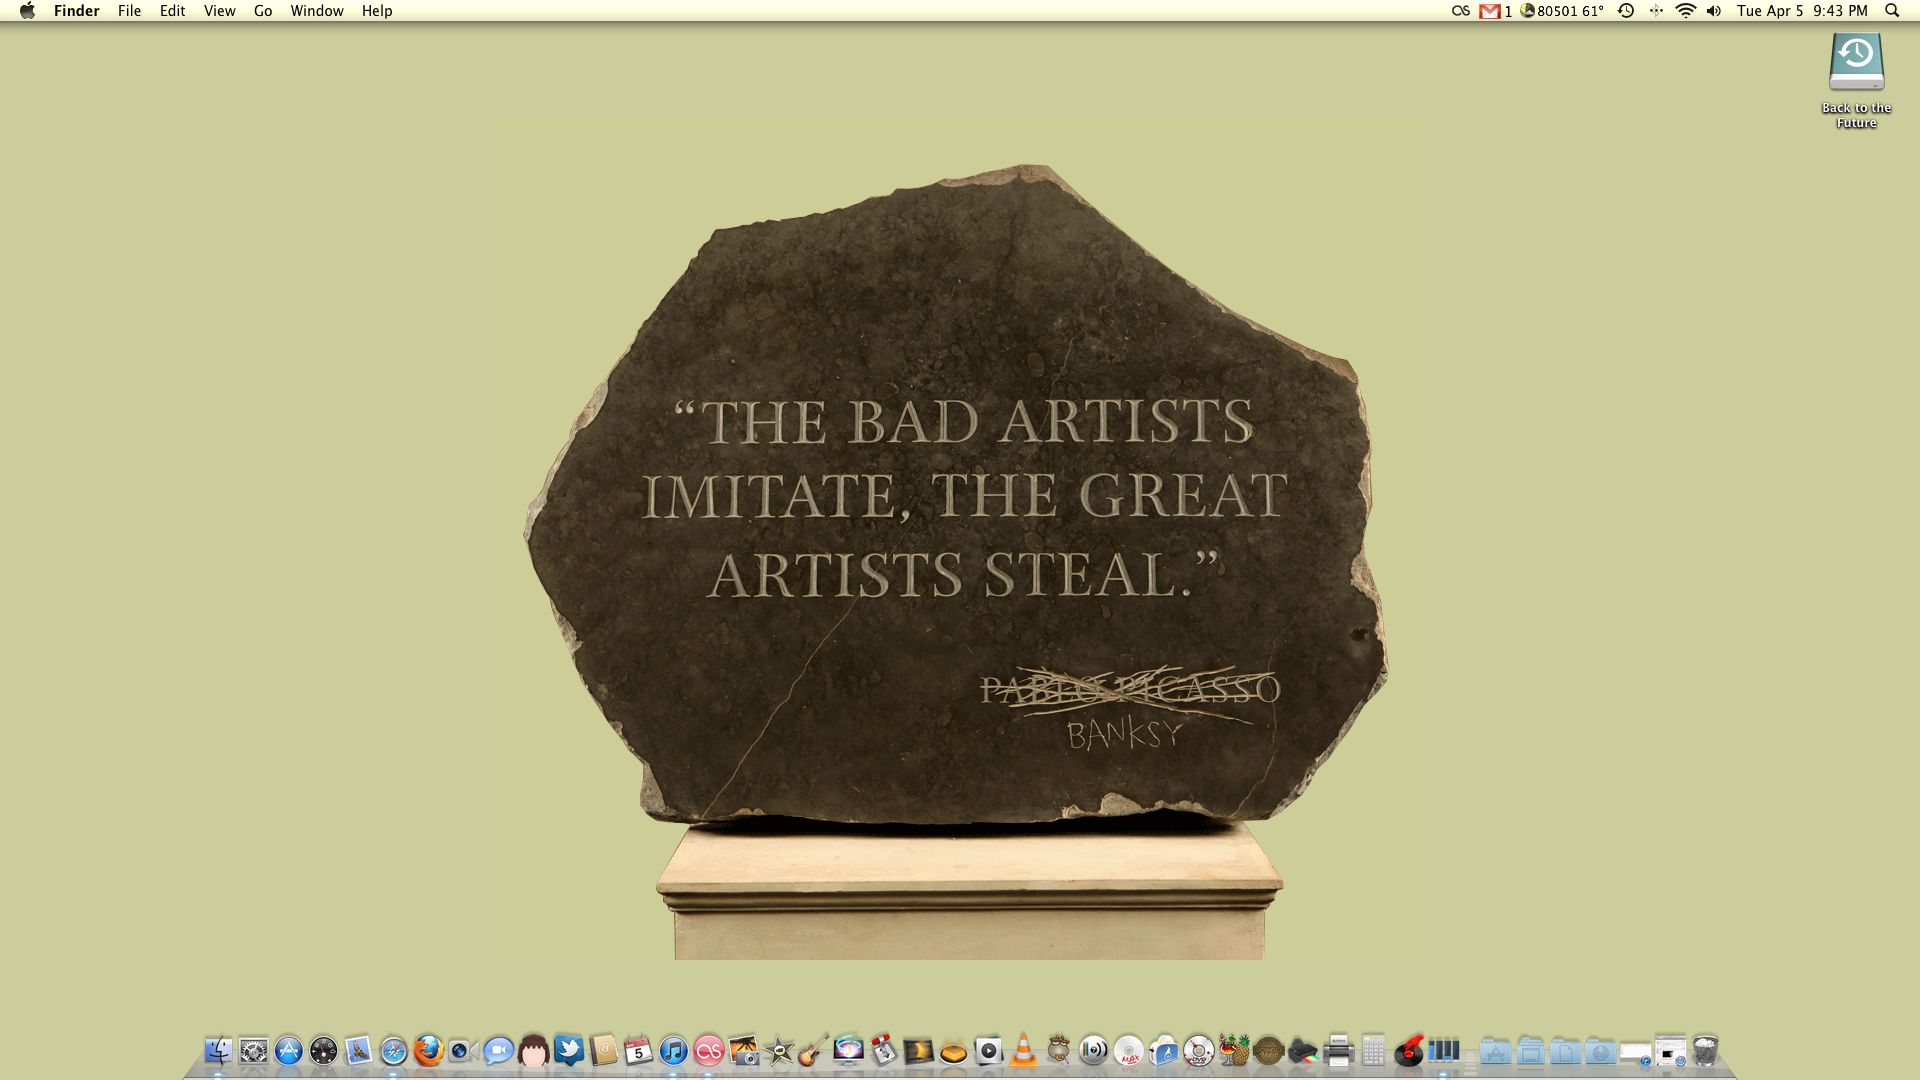The image size is (1920, 1080).
Task: Open Address Book in the Dock
Action: [603, 1051]
